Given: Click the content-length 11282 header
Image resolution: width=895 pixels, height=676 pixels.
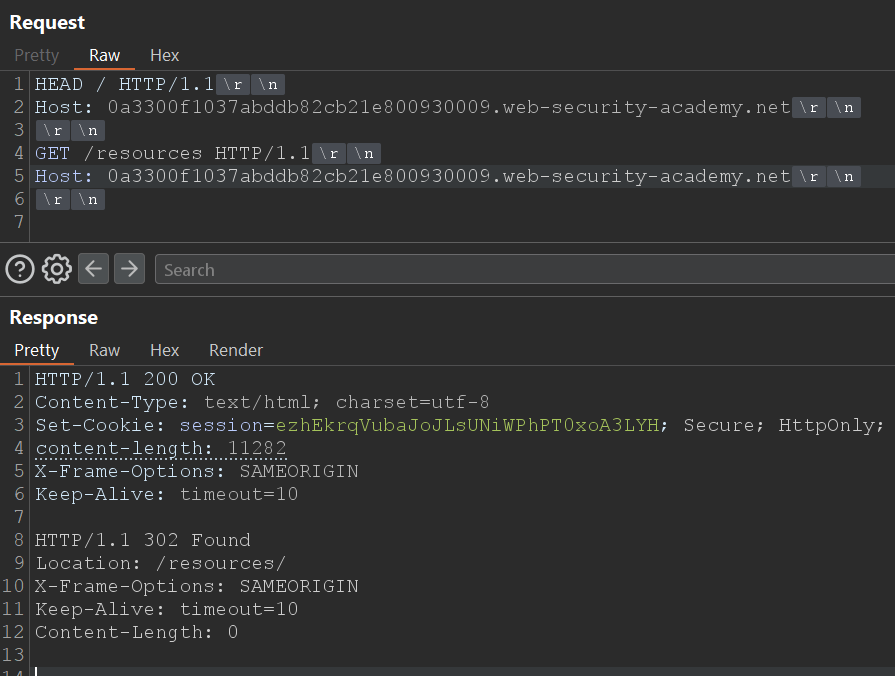Looking at the screenshot, I should pos(160,449).
